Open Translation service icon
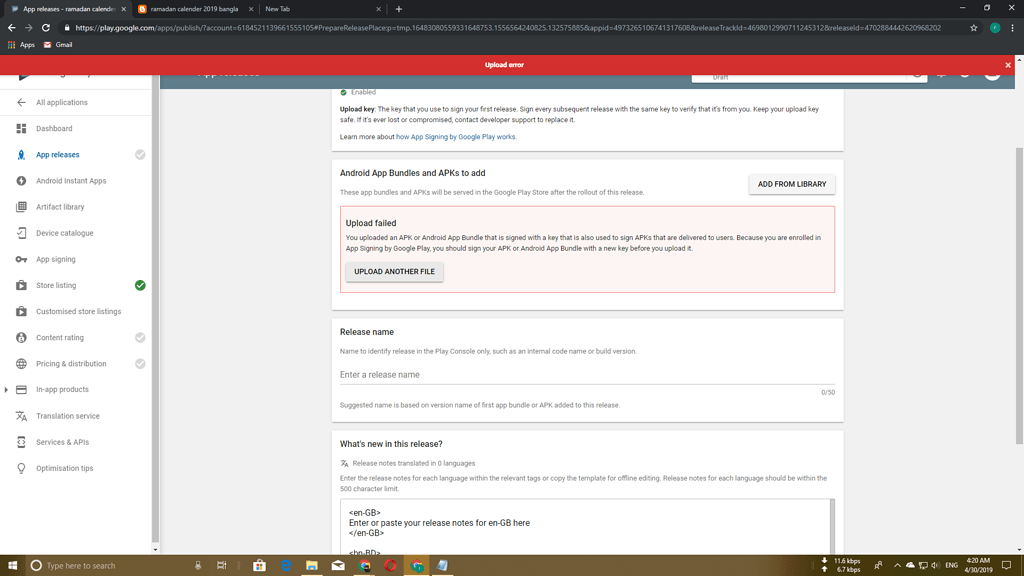Screen dimensions: 1024x576 [22, 416]
